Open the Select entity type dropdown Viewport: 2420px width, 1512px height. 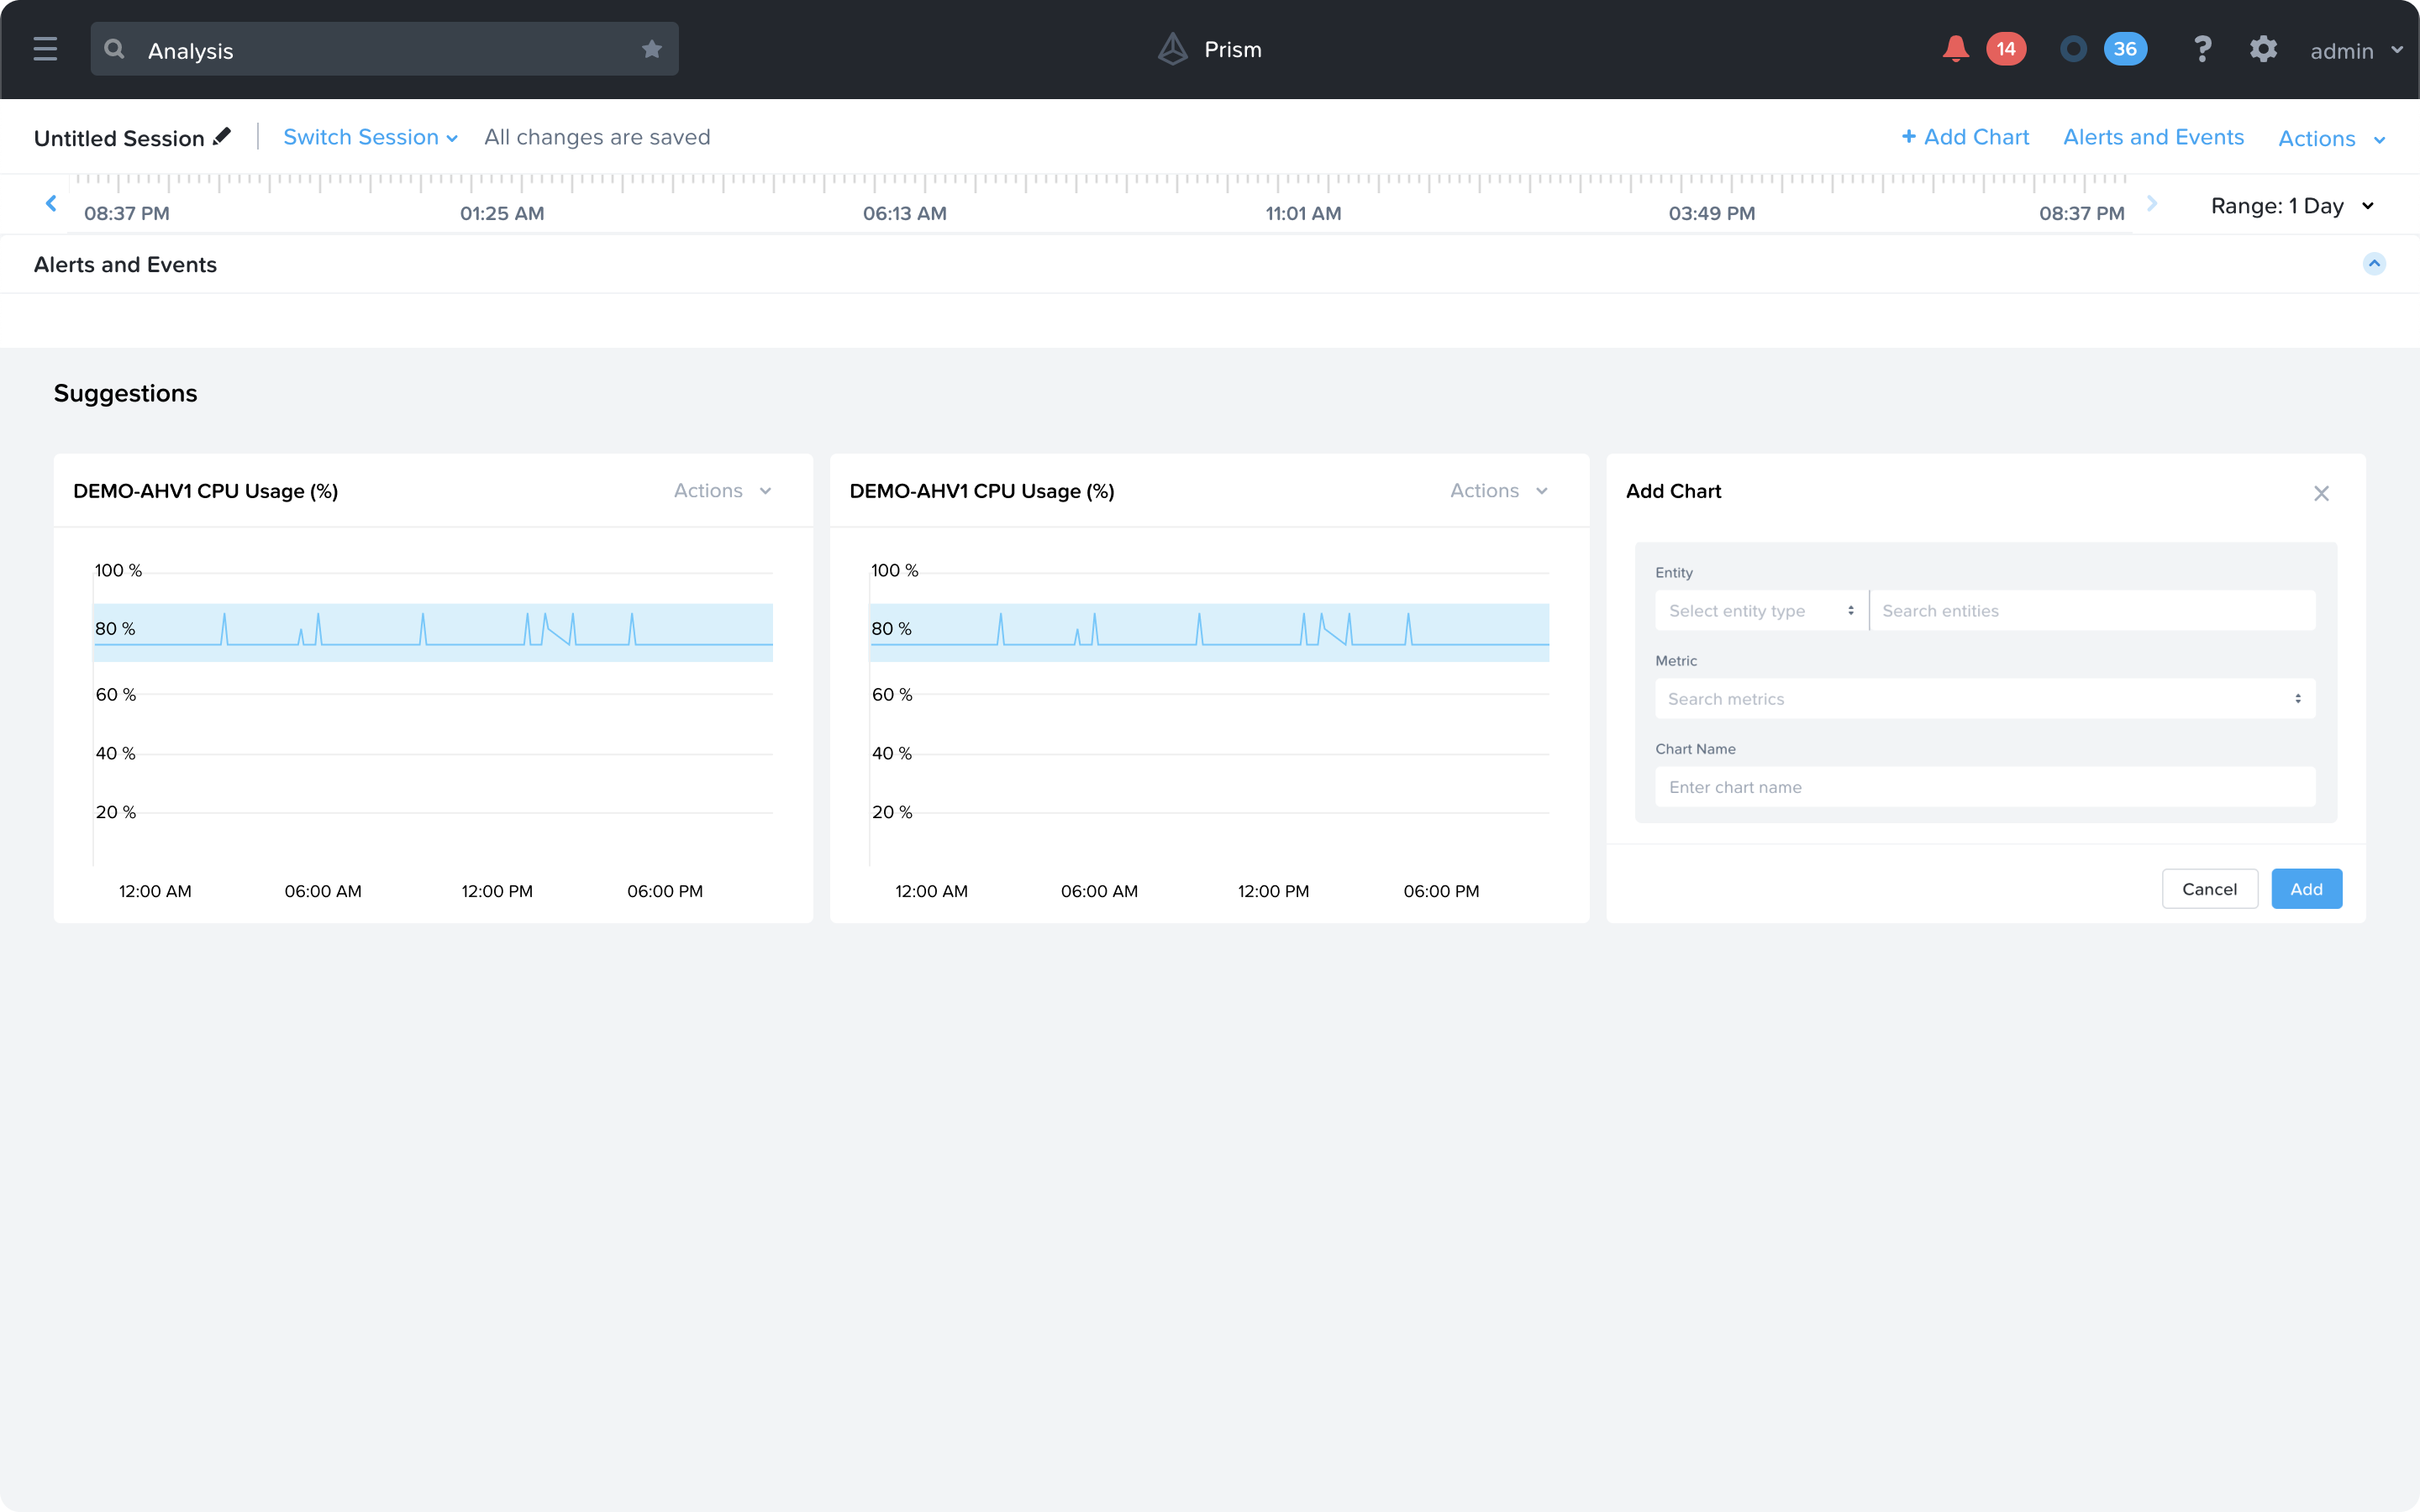click(1760, 611)
